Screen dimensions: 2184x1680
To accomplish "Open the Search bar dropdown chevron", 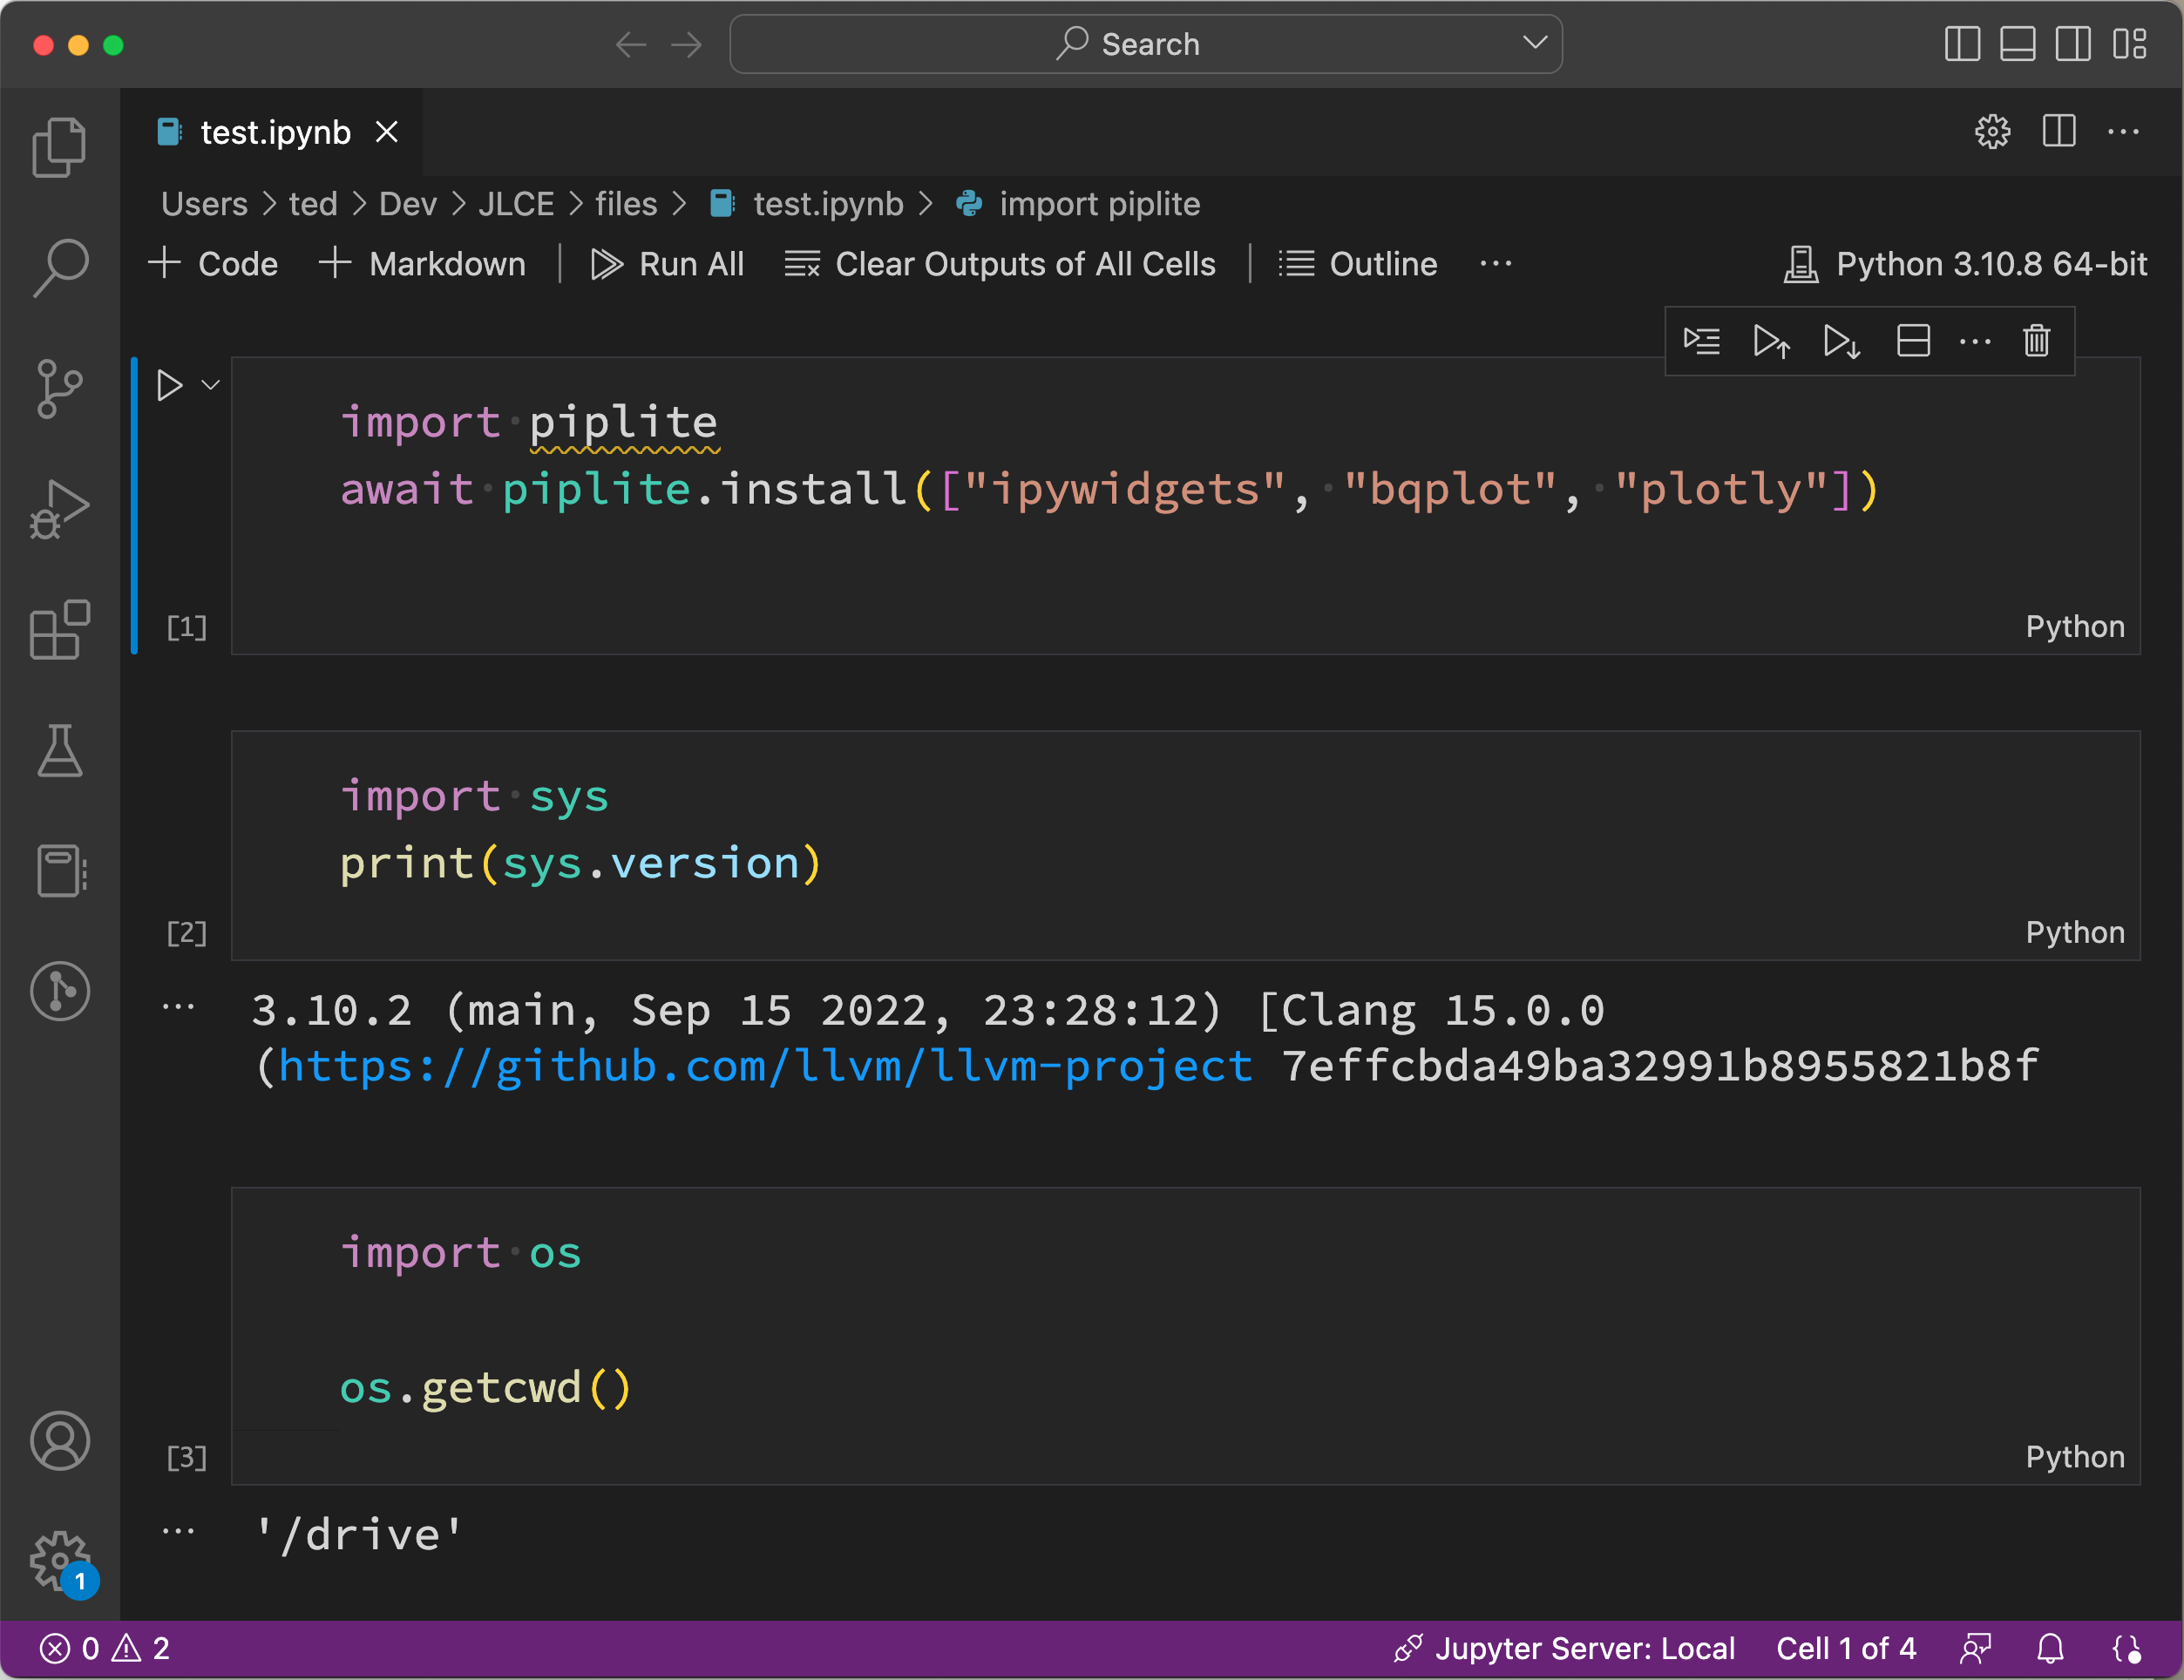I will 1534,43.
